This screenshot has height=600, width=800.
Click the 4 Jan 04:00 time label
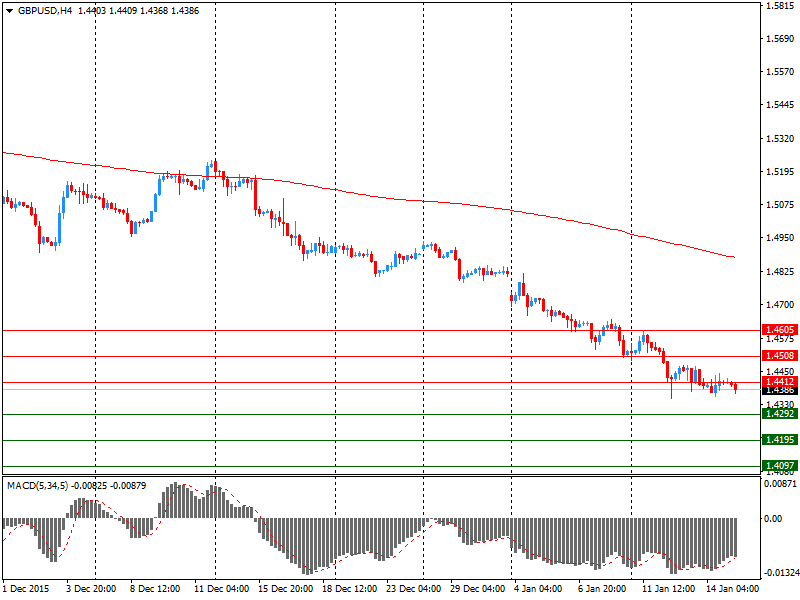pos(538,589)
